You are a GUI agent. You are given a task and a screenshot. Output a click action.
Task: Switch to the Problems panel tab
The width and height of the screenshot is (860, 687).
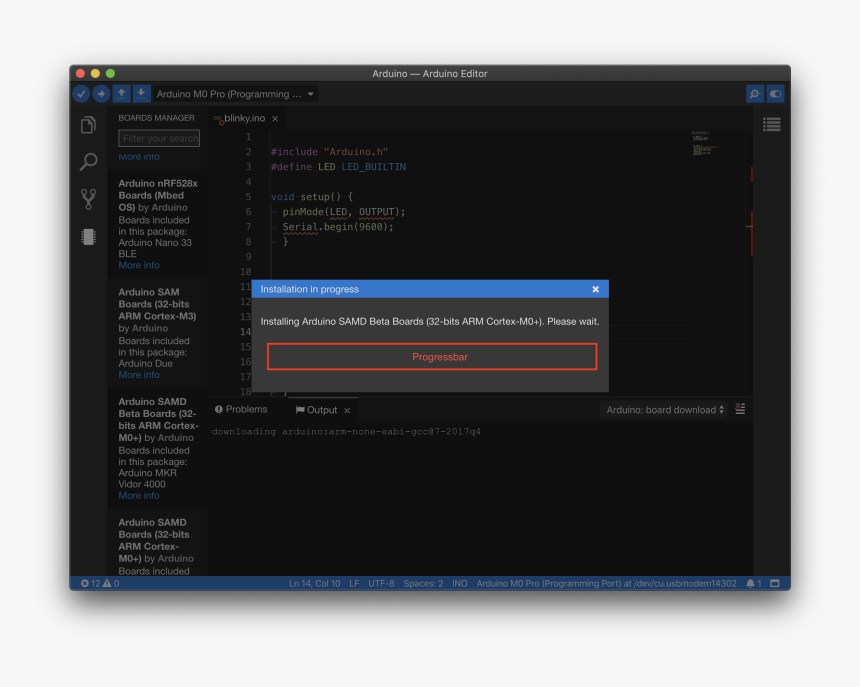(x=241, y=410)
